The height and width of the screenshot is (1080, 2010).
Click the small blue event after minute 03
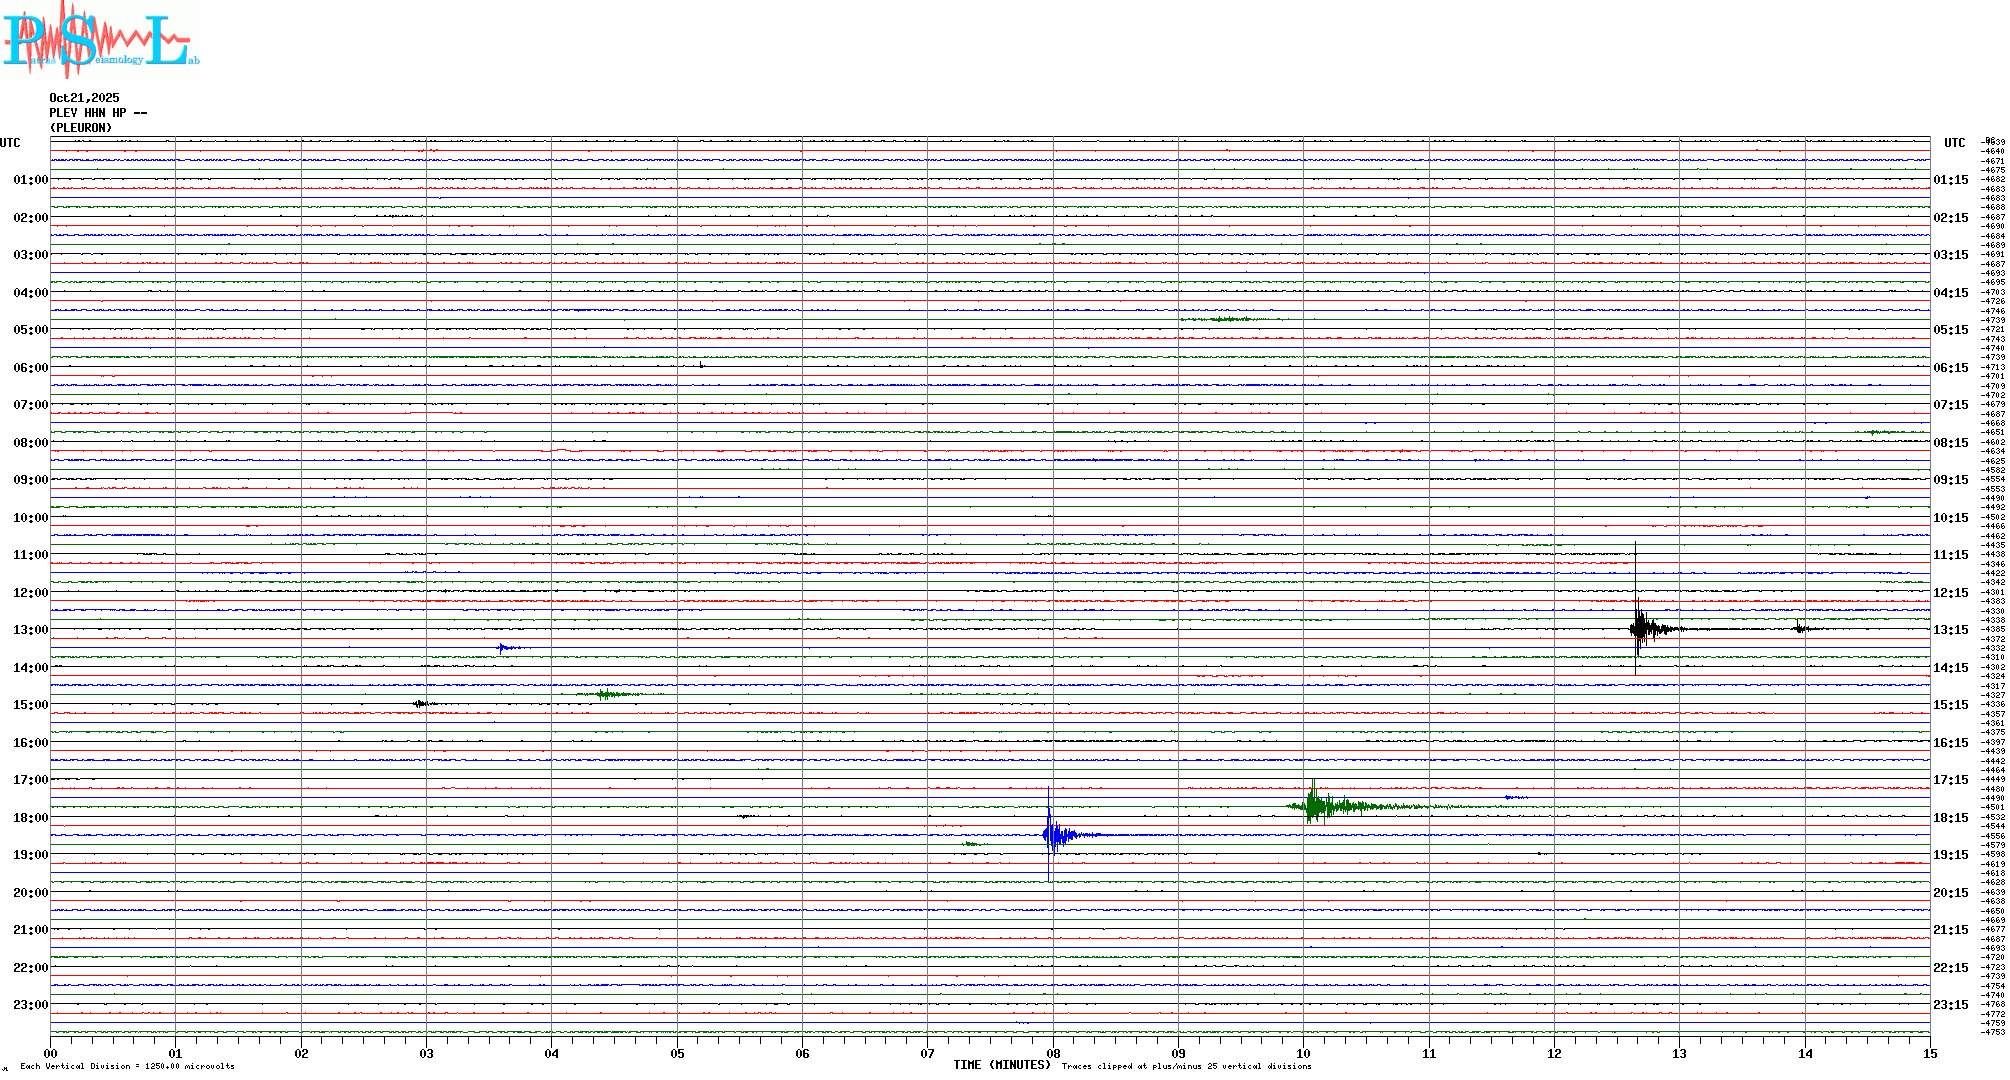coord(507,648)
